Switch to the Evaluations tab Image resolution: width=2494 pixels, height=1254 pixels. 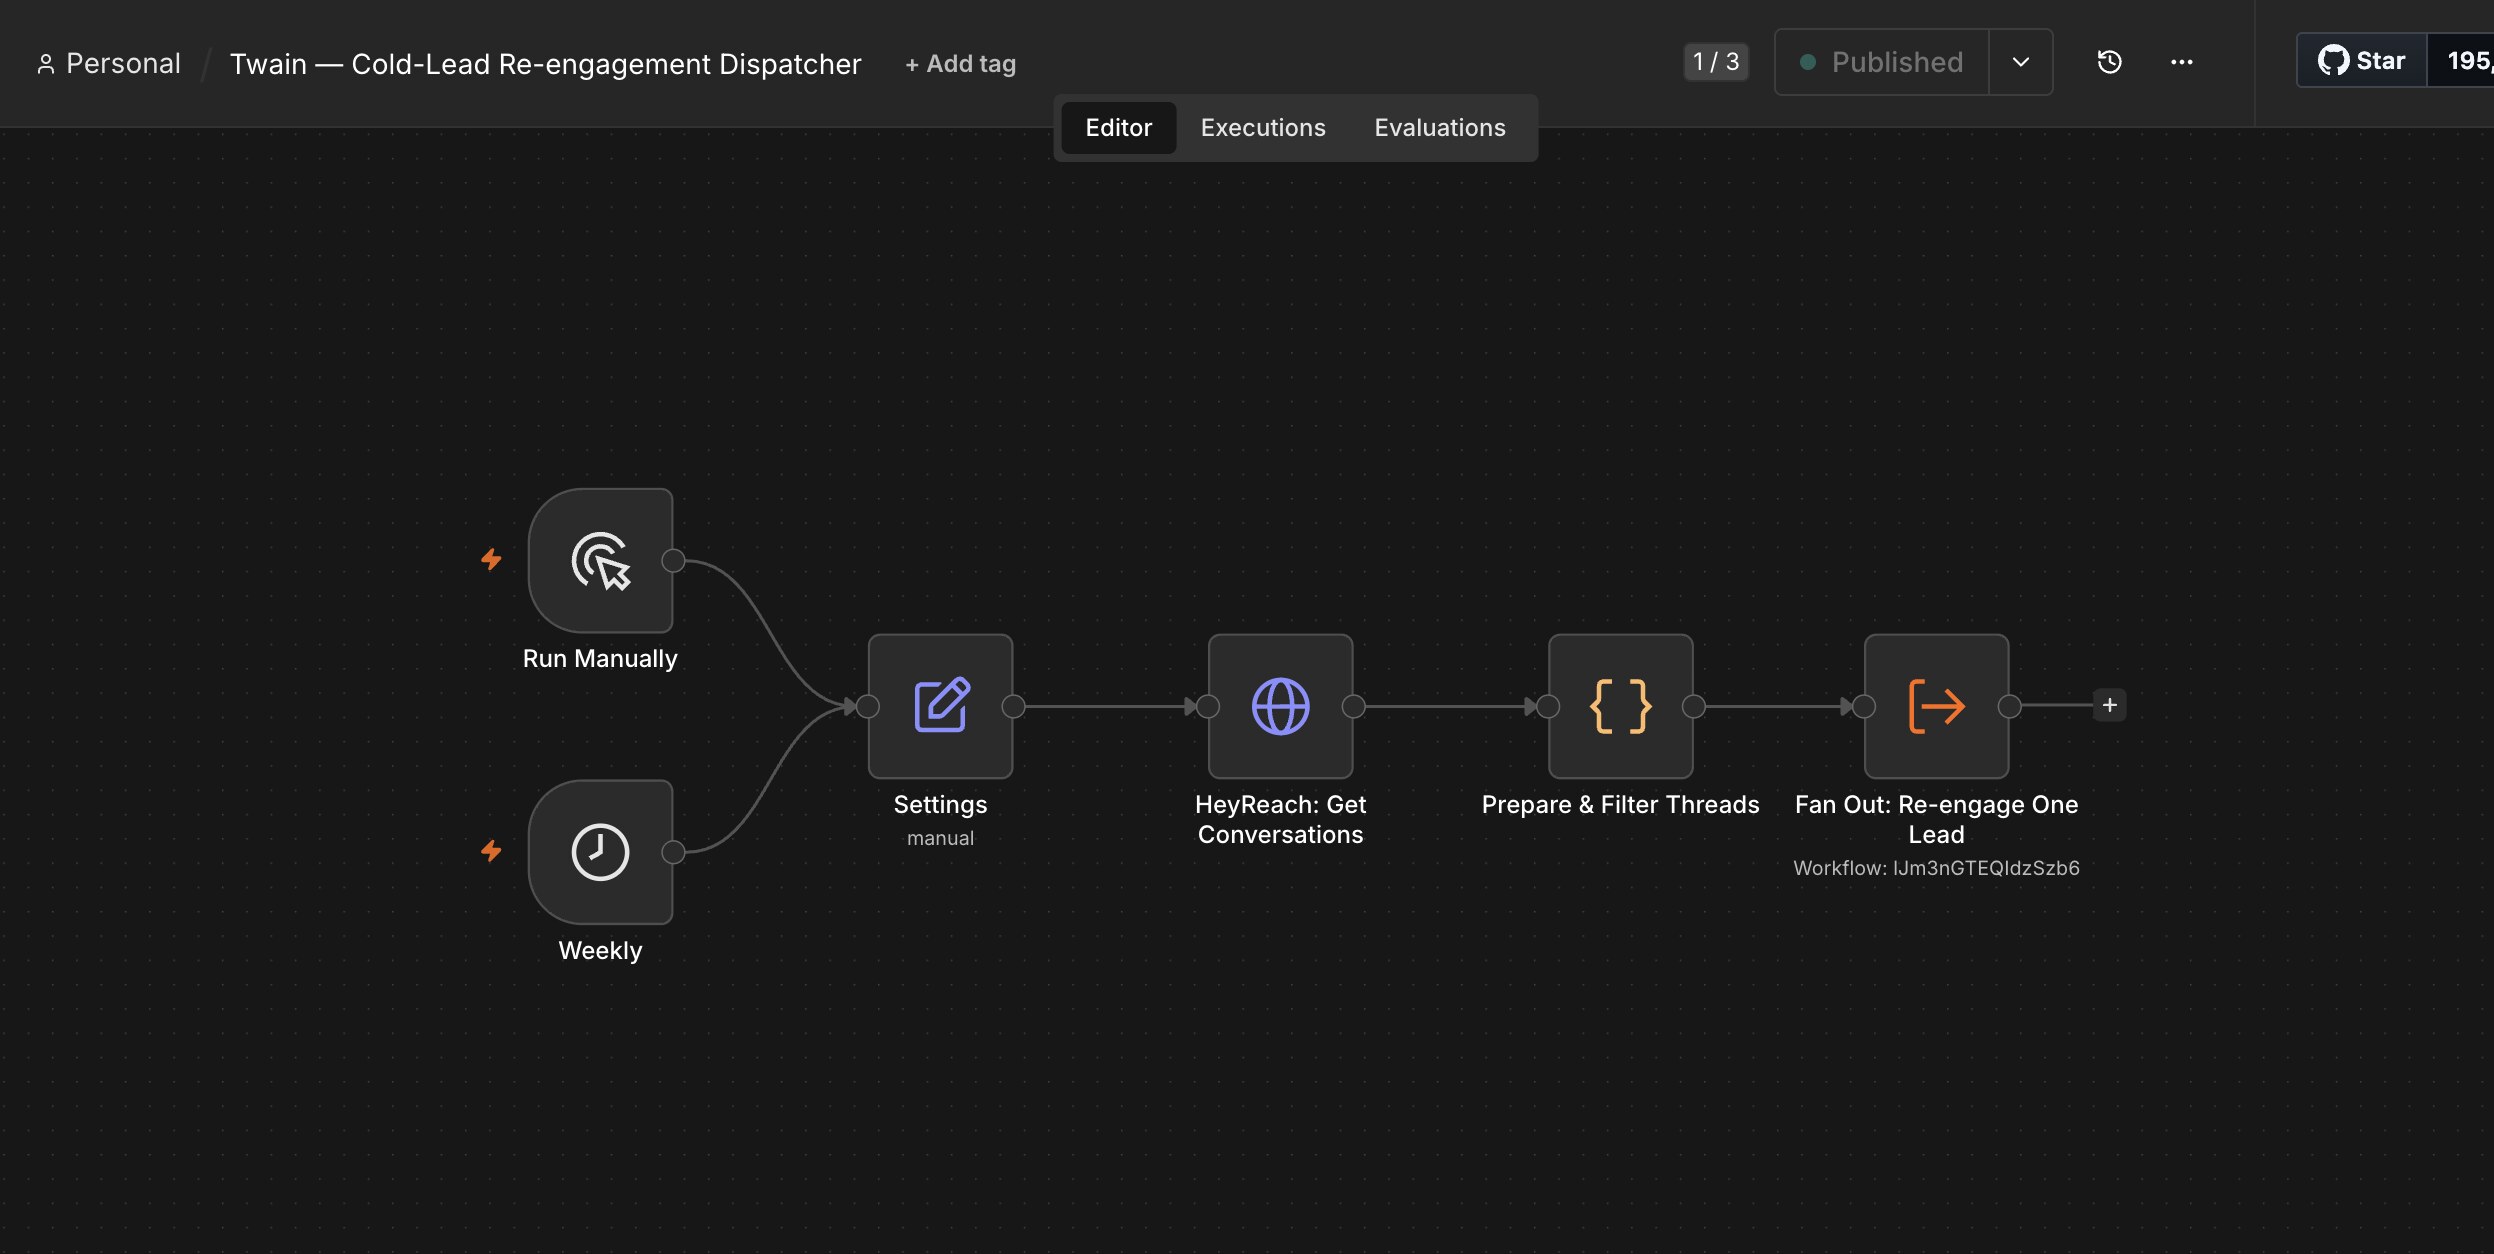point(1440,128)
